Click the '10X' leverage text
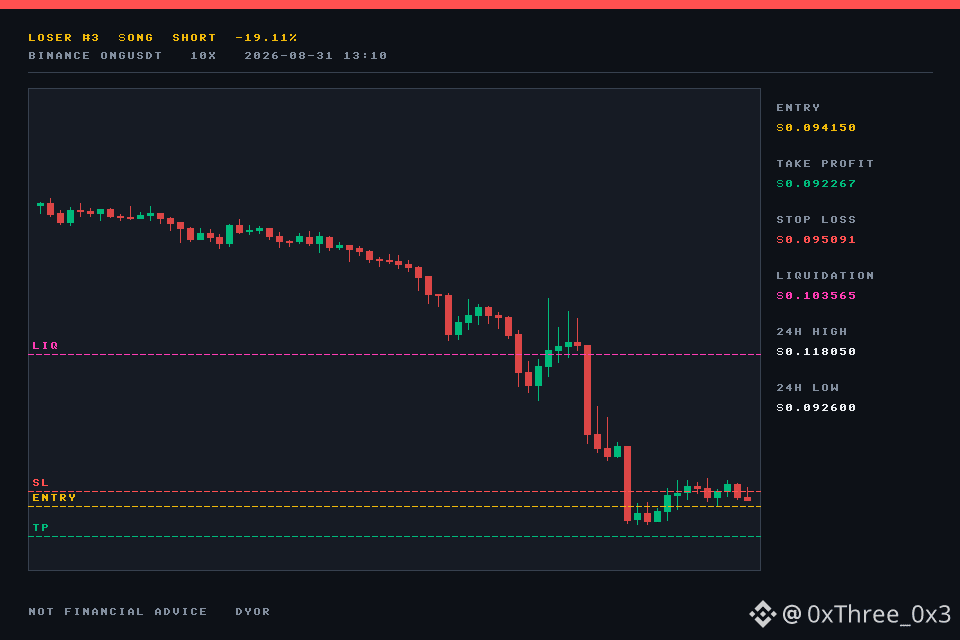Image resolution: width=960 pixels, height=640 pixels. click(x=203, y=56)
